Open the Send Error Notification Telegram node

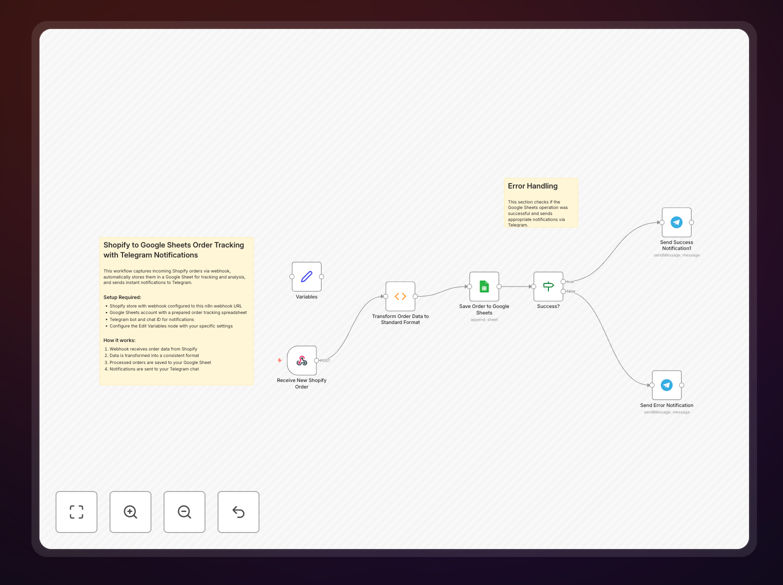click(x=667, y=385)
